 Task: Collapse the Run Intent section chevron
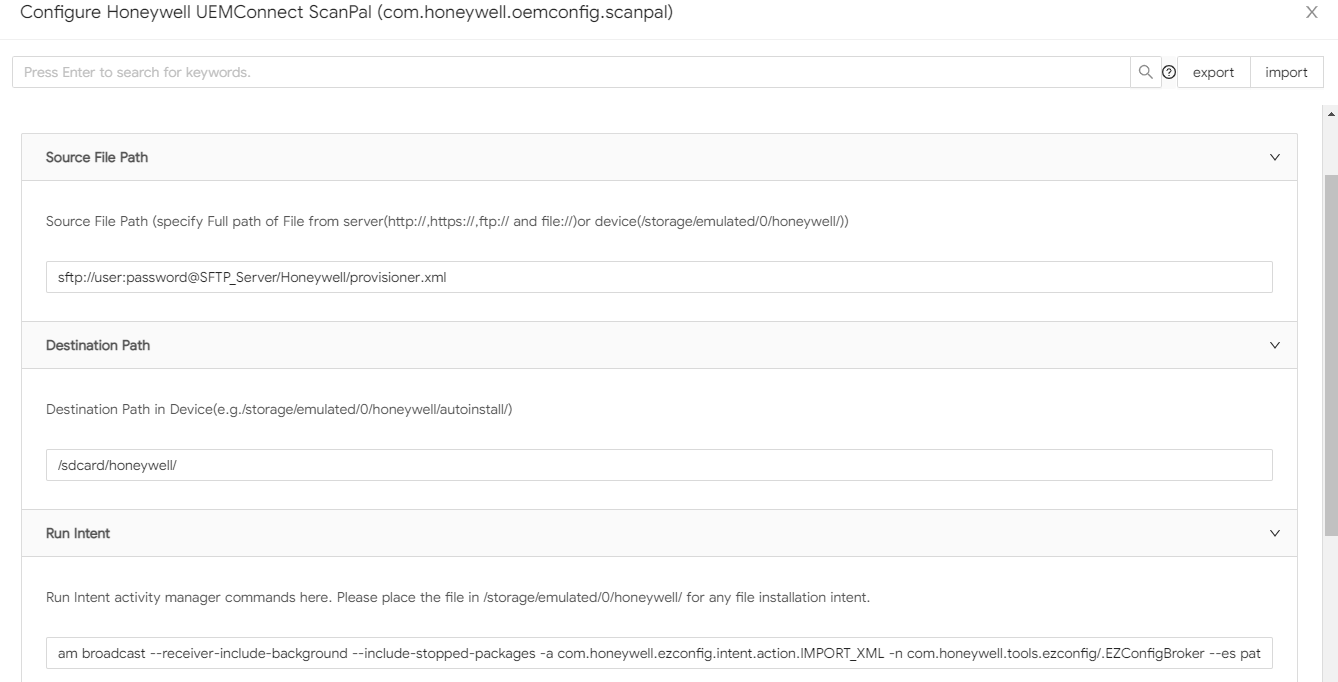pos(1274,533)
